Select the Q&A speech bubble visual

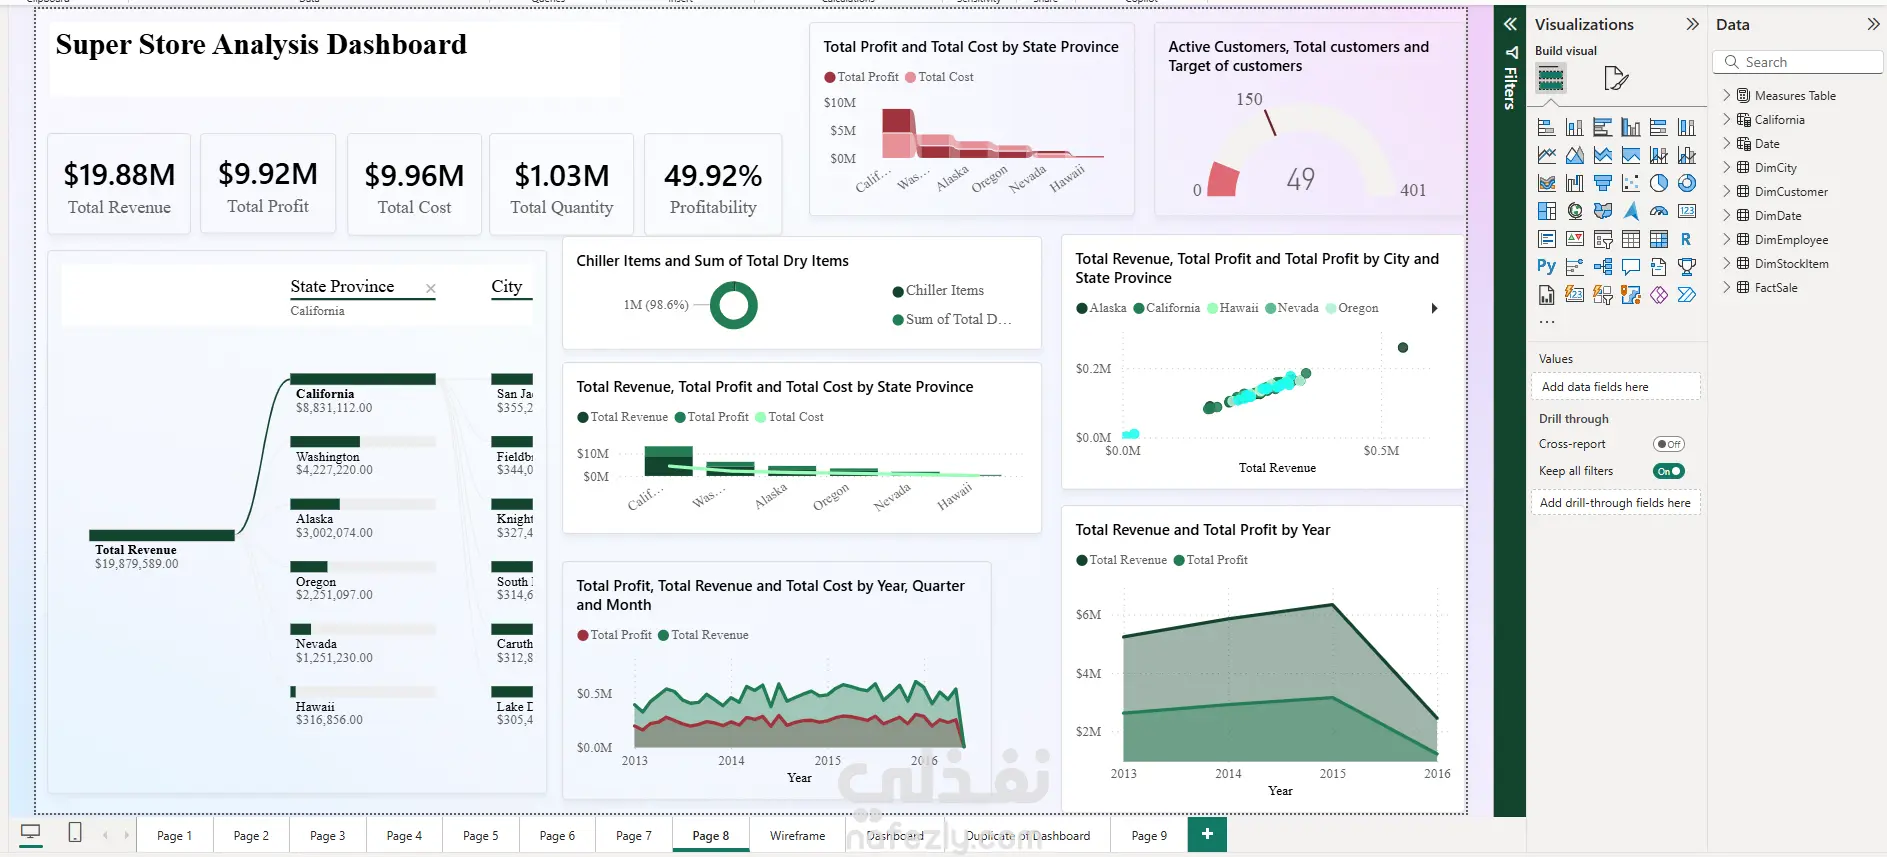tap(1630, 267)
